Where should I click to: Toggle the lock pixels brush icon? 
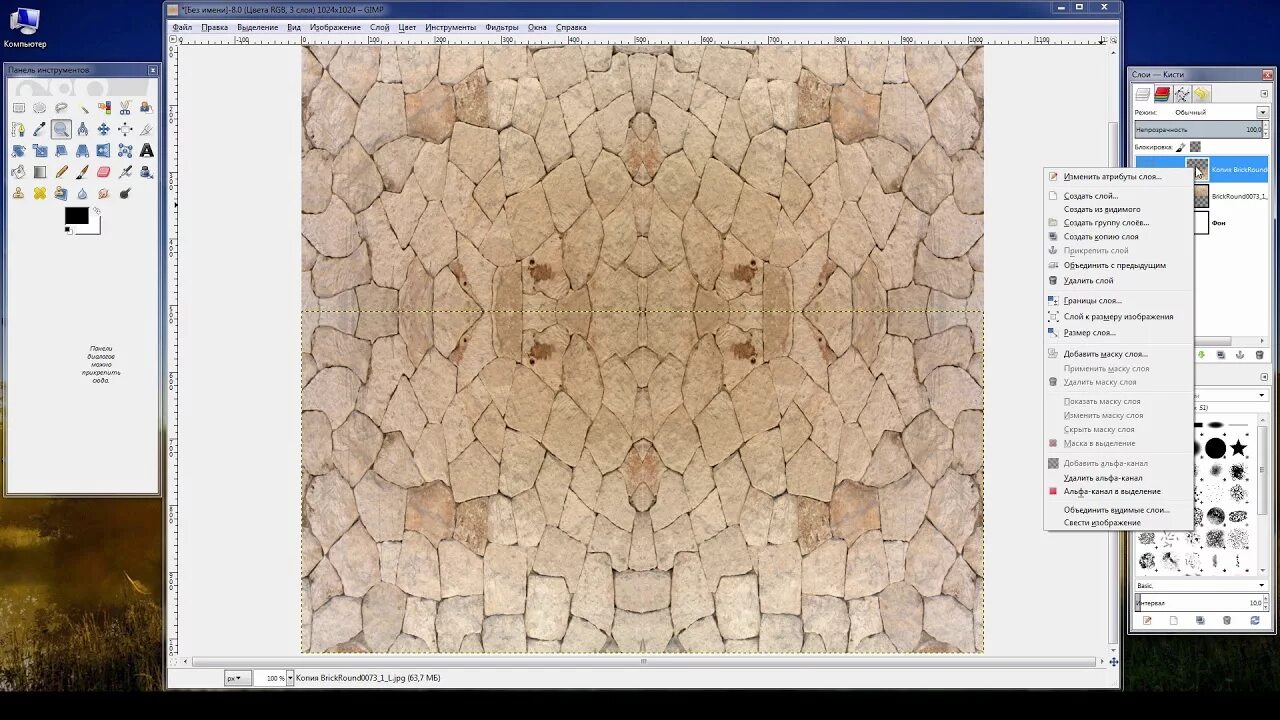pos(1181,146)
